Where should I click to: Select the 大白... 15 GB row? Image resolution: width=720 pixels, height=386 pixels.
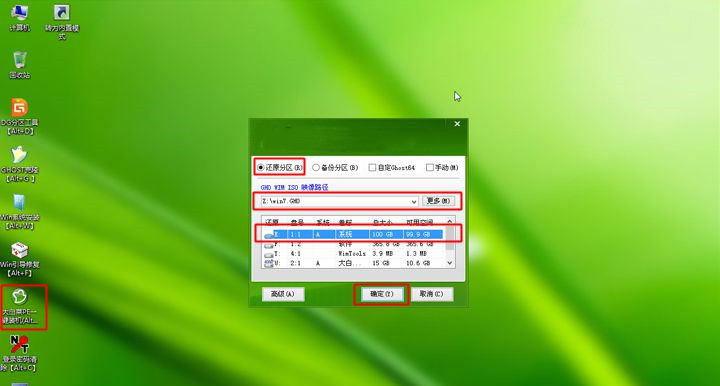tap(353, 263)
